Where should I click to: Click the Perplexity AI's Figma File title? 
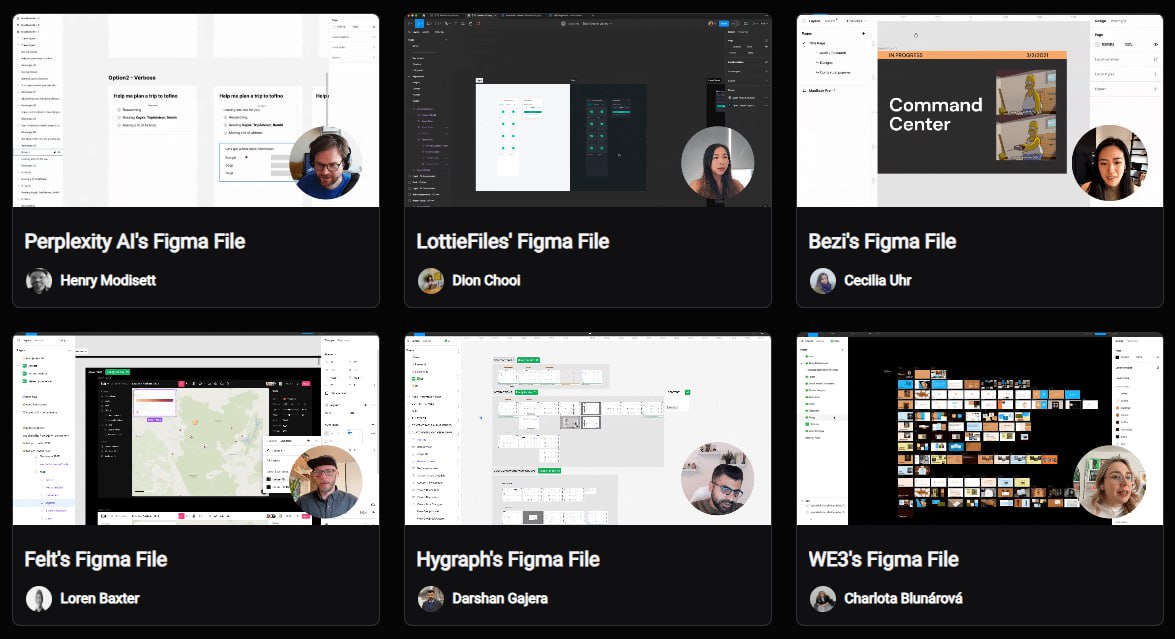click(135, 241)
